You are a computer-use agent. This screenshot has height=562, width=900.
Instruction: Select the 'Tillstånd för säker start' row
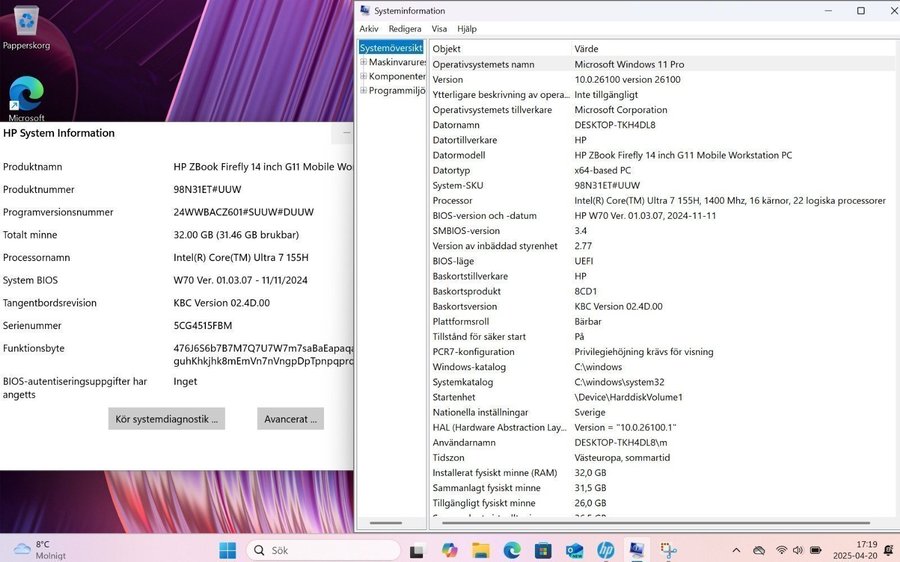(663, 336)
